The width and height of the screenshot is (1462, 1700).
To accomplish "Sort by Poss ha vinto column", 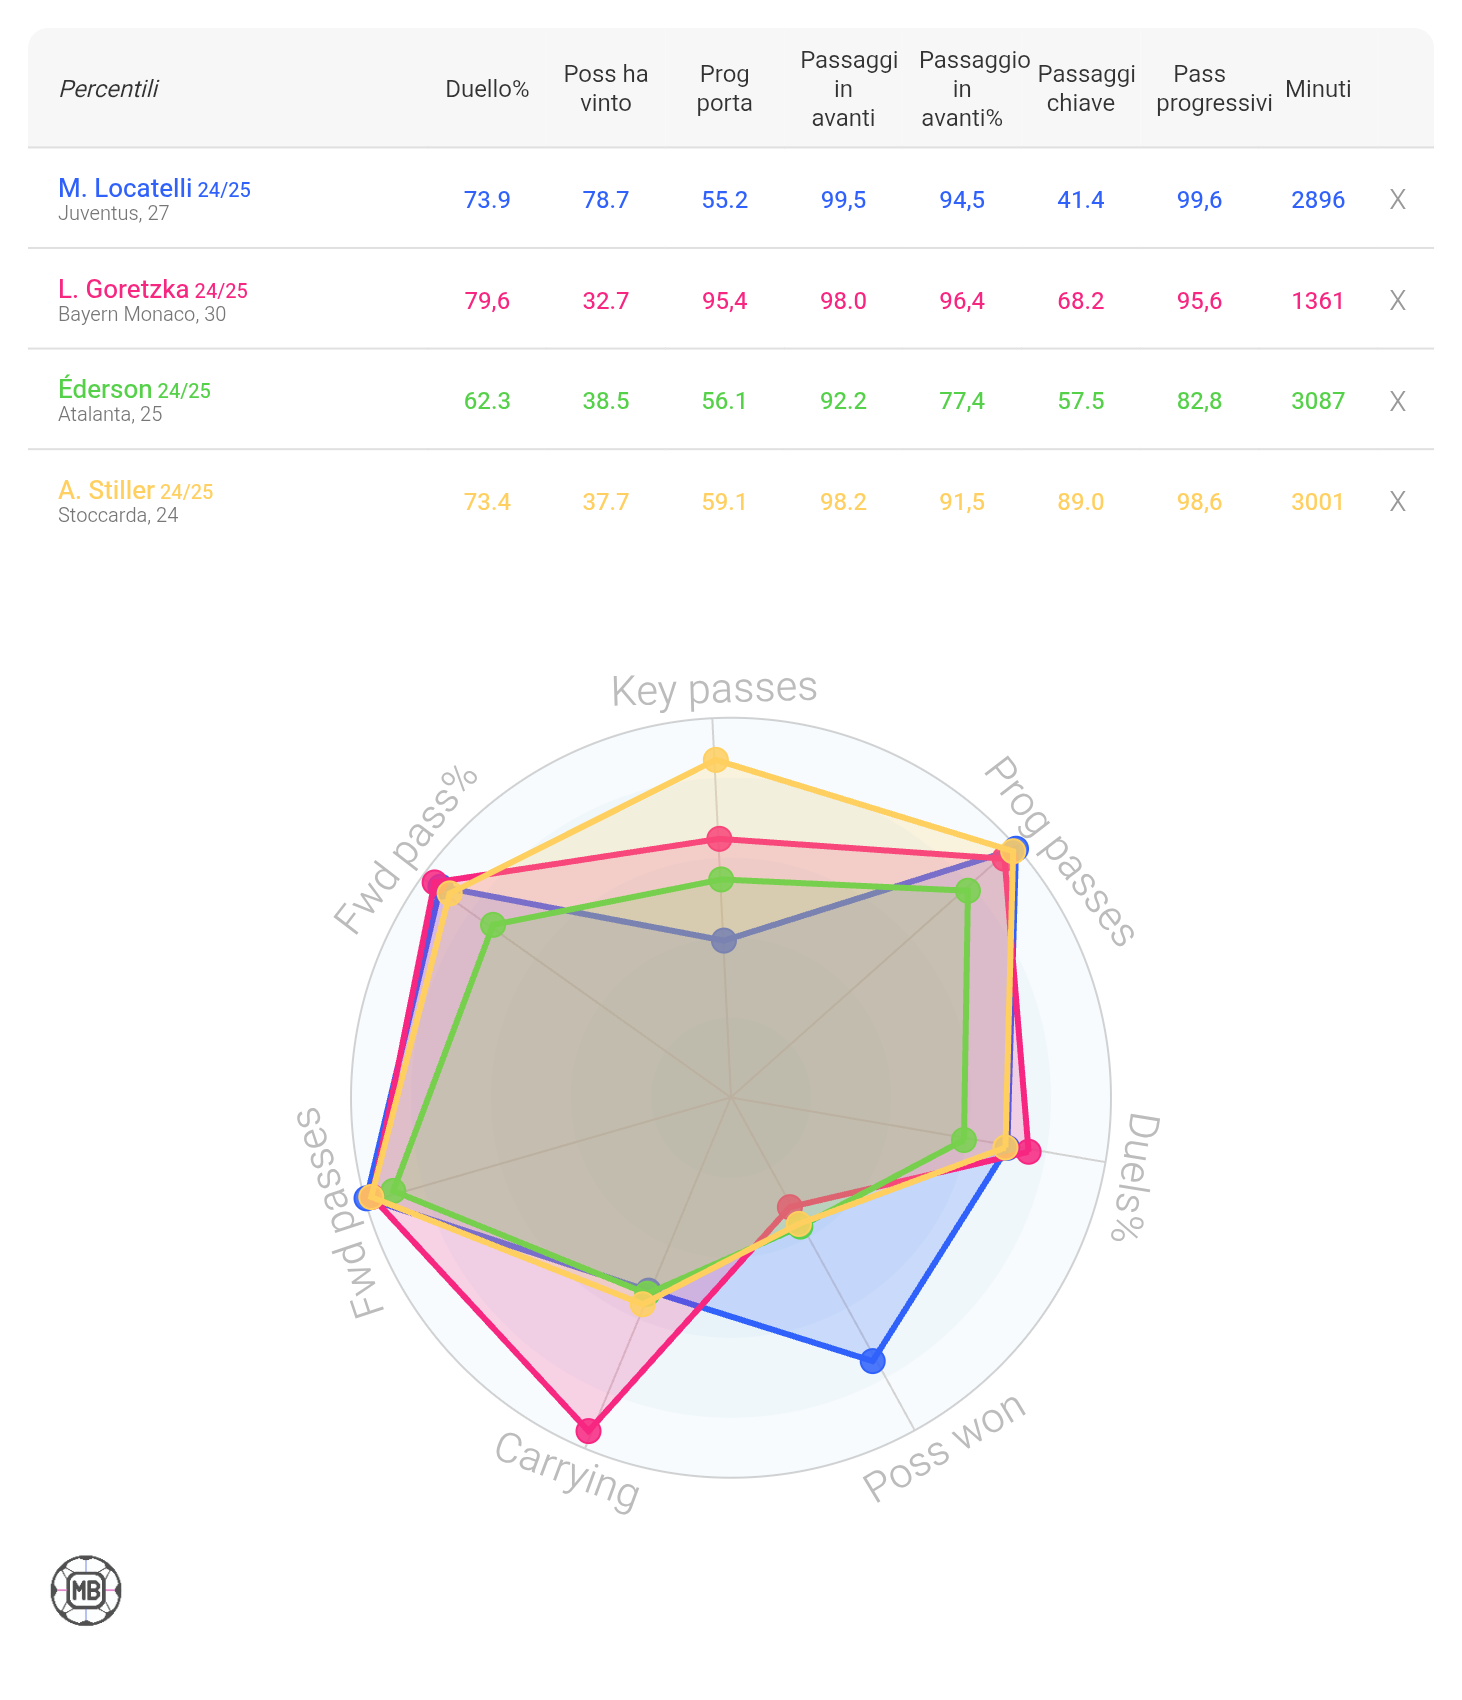I will pos(606,88).
